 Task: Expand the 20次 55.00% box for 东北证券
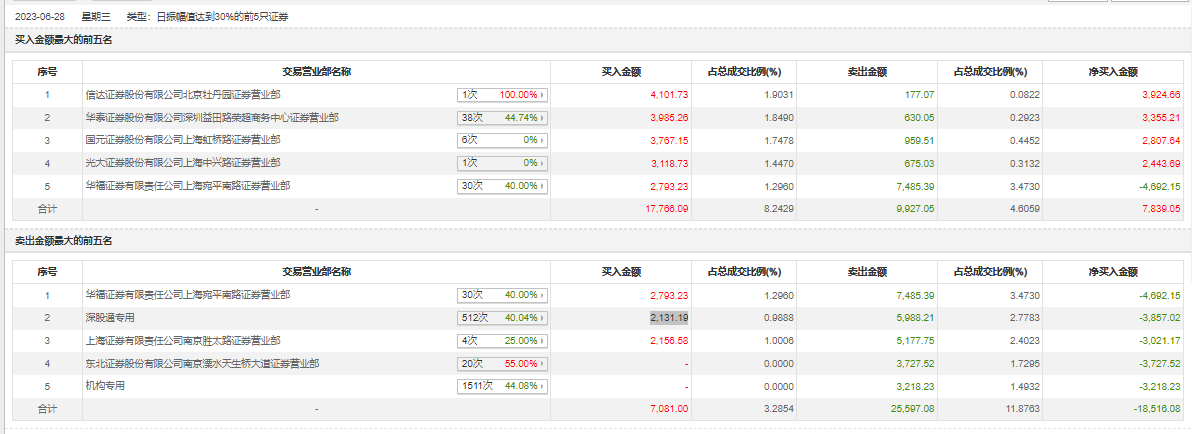click(x=503, y=364)
